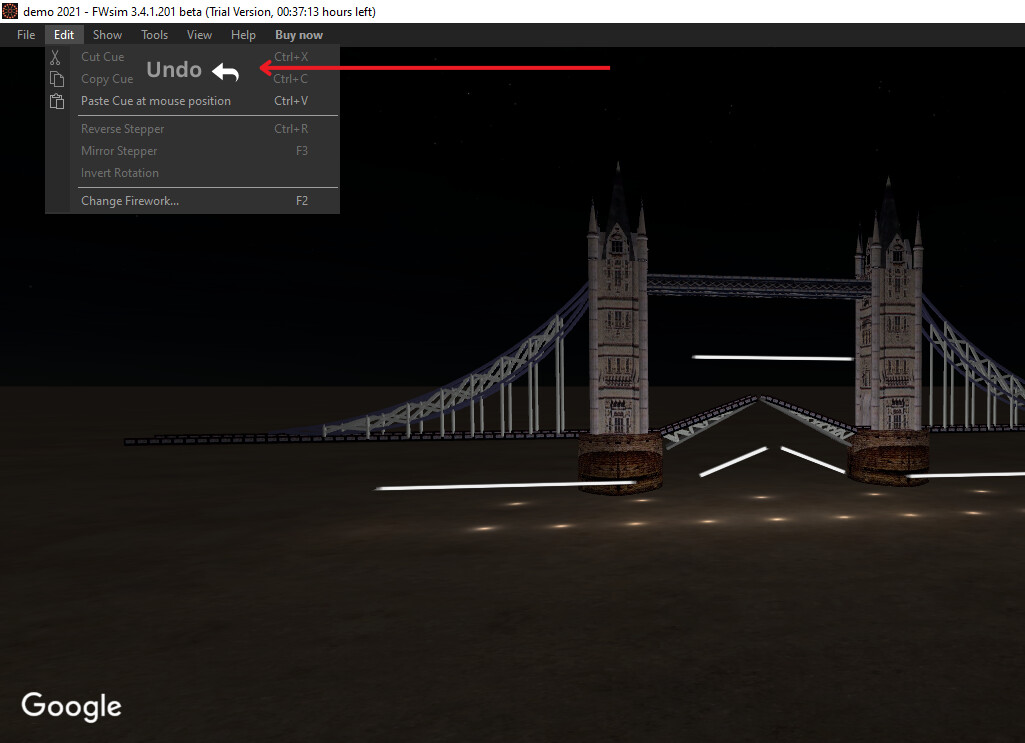
Task: Click the FWsim app icon in title bar
Action: [x=10, y=11]
